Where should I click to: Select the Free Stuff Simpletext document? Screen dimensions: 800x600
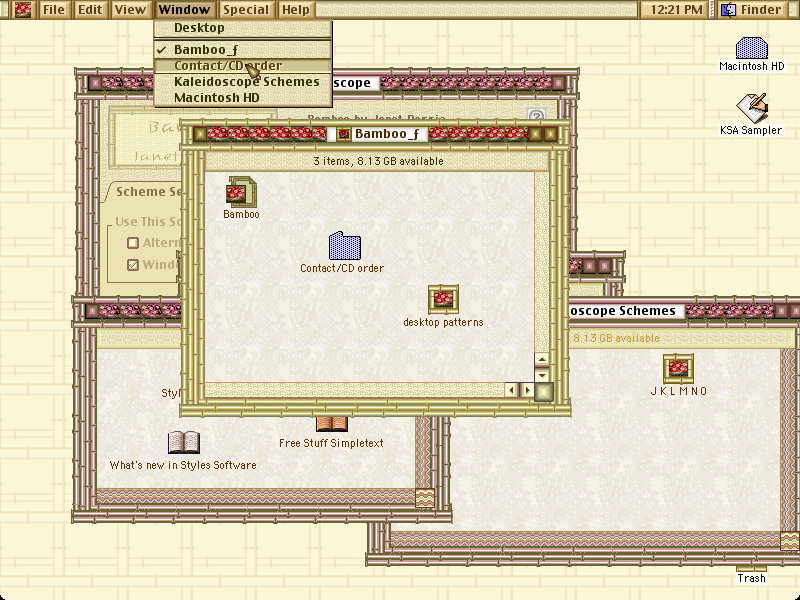click(x=332, y=423)
